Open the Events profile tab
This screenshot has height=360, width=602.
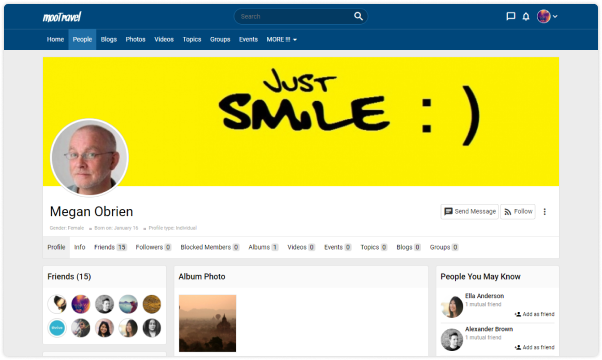click(337, 247)
